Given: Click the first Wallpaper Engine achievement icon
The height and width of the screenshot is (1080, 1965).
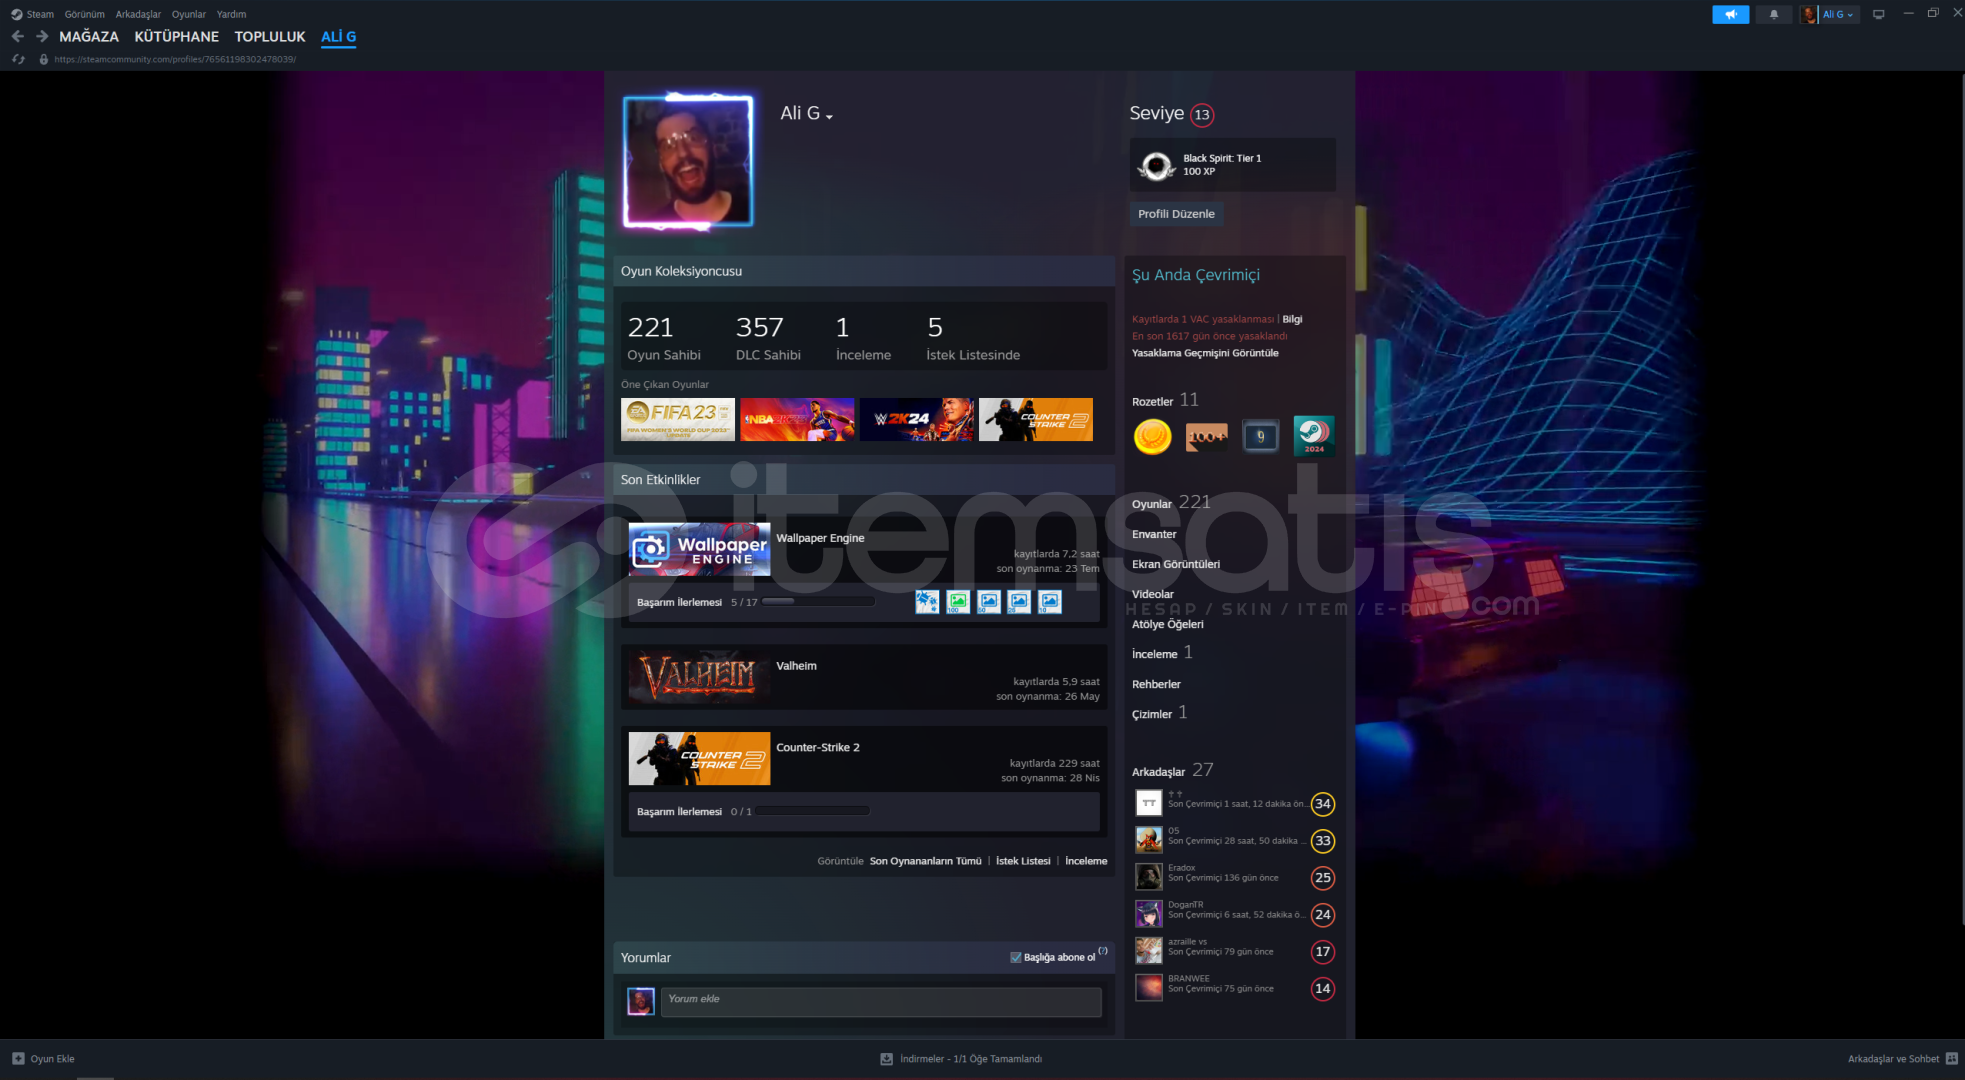Looking at the screenshot, I should (x=927, y=601).
